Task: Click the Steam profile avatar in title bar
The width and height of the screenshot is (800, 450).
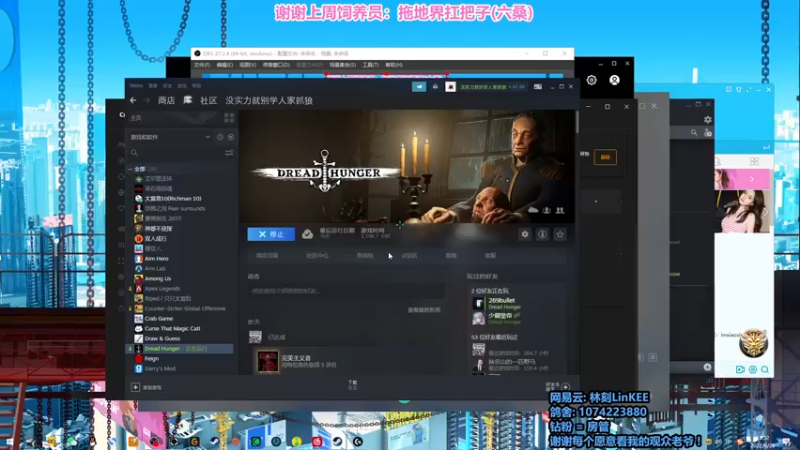Action: 450,87
